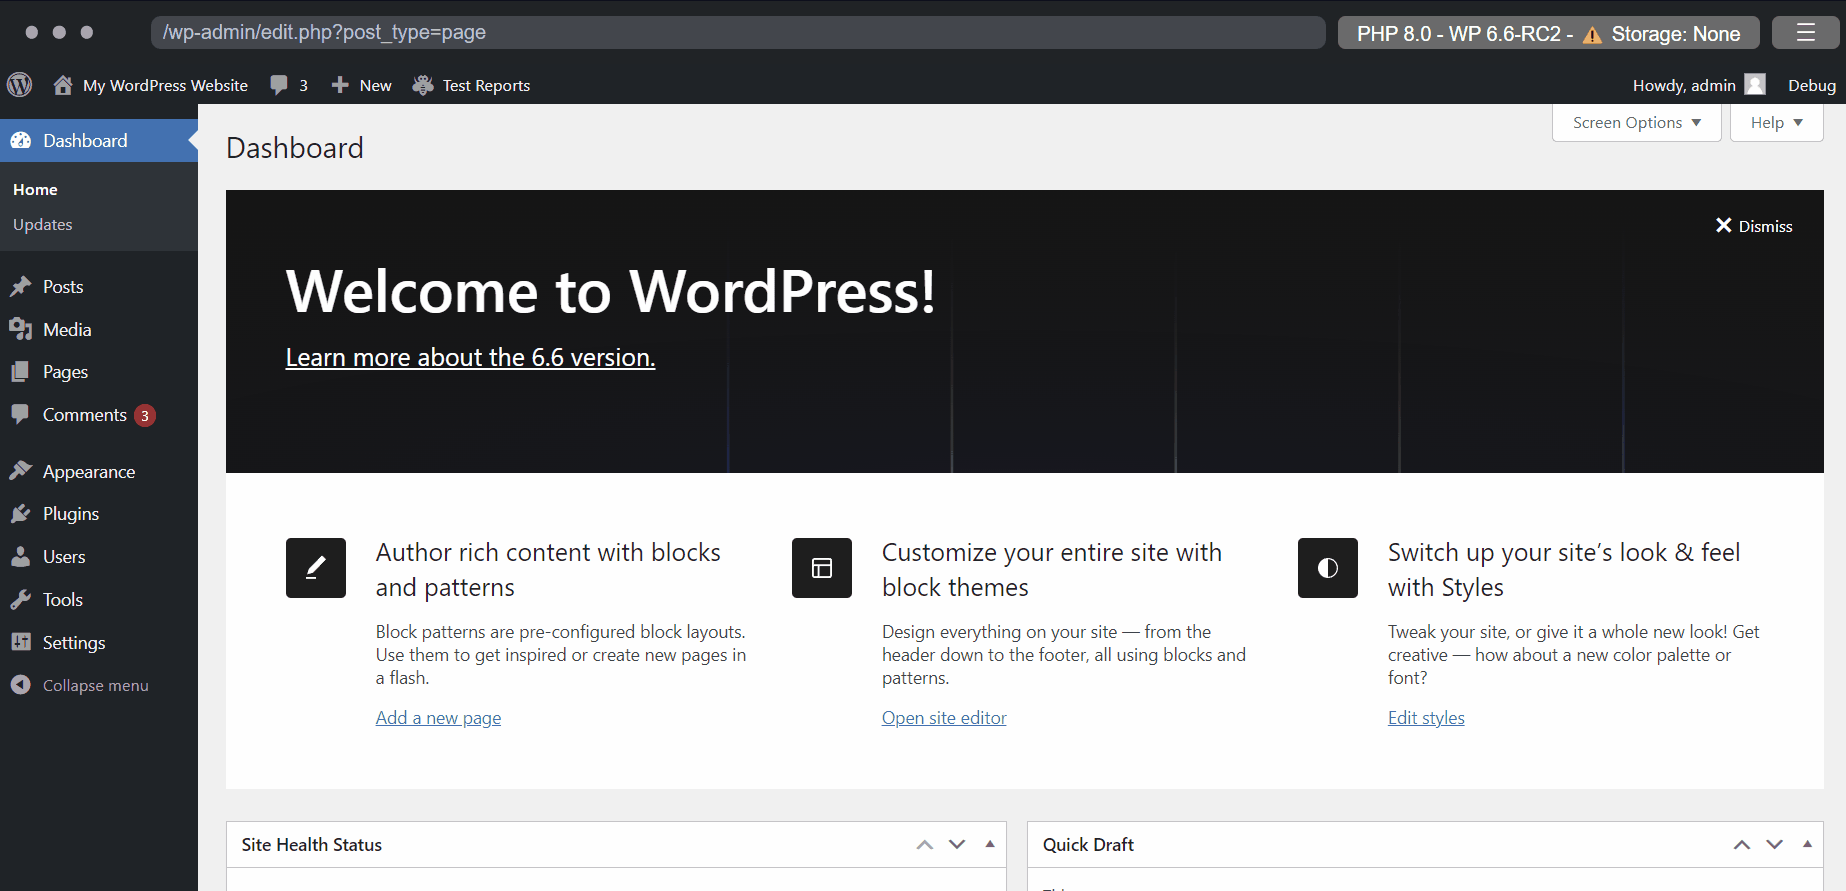The width and height of the screenshot is (1846, 891).
Task: Click the layout icon for block themes
Action: [x=822, y=568]
